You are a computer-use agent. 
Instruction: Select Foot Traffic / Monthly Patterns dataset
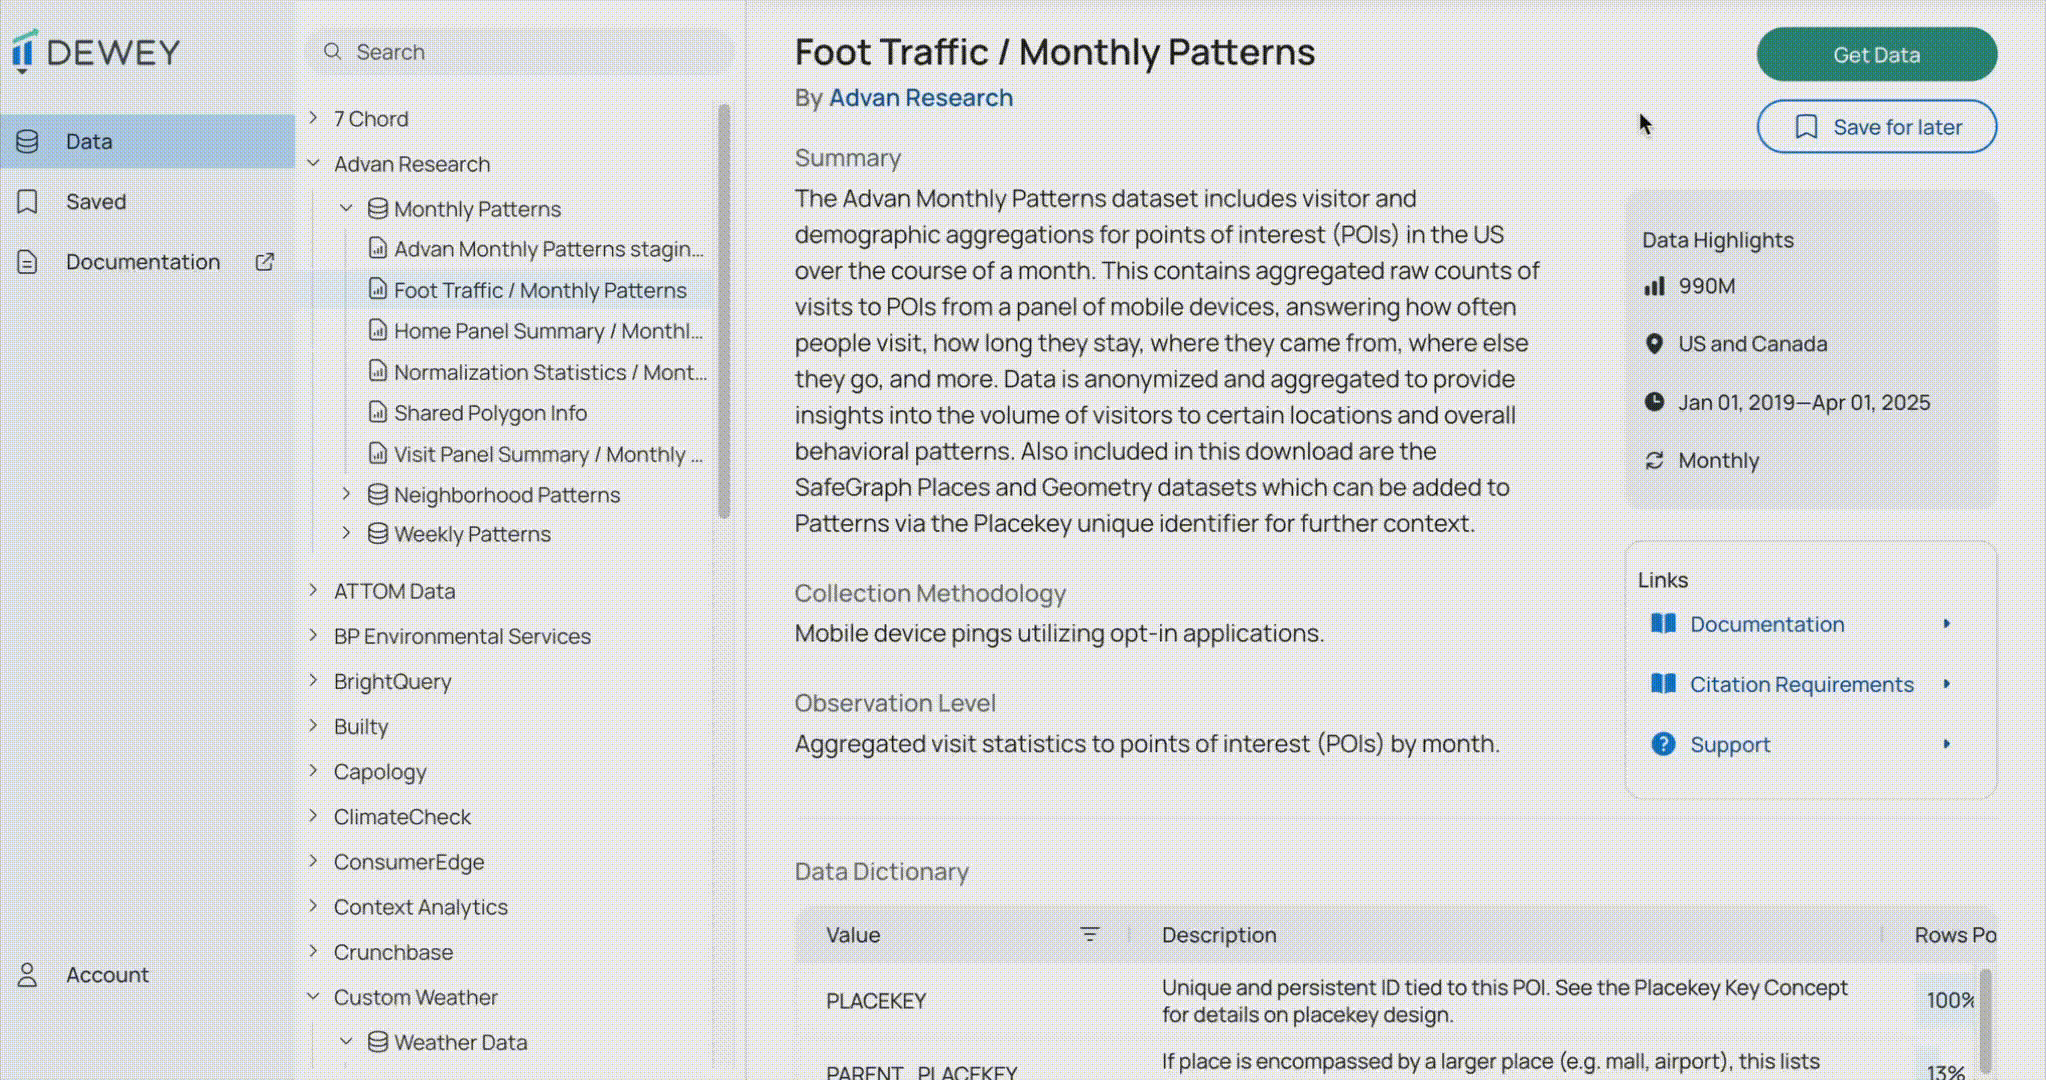click(540, 290)
